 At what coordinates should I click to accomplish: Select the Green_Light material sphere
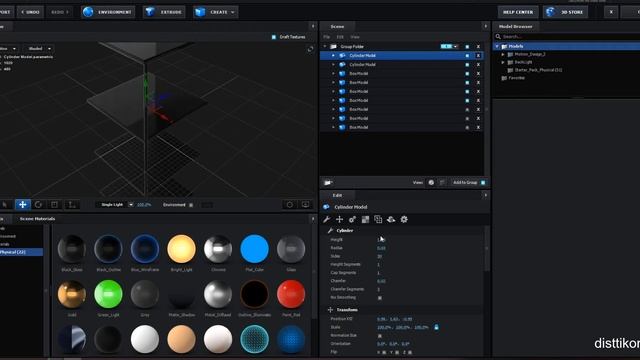pos(108,294)
